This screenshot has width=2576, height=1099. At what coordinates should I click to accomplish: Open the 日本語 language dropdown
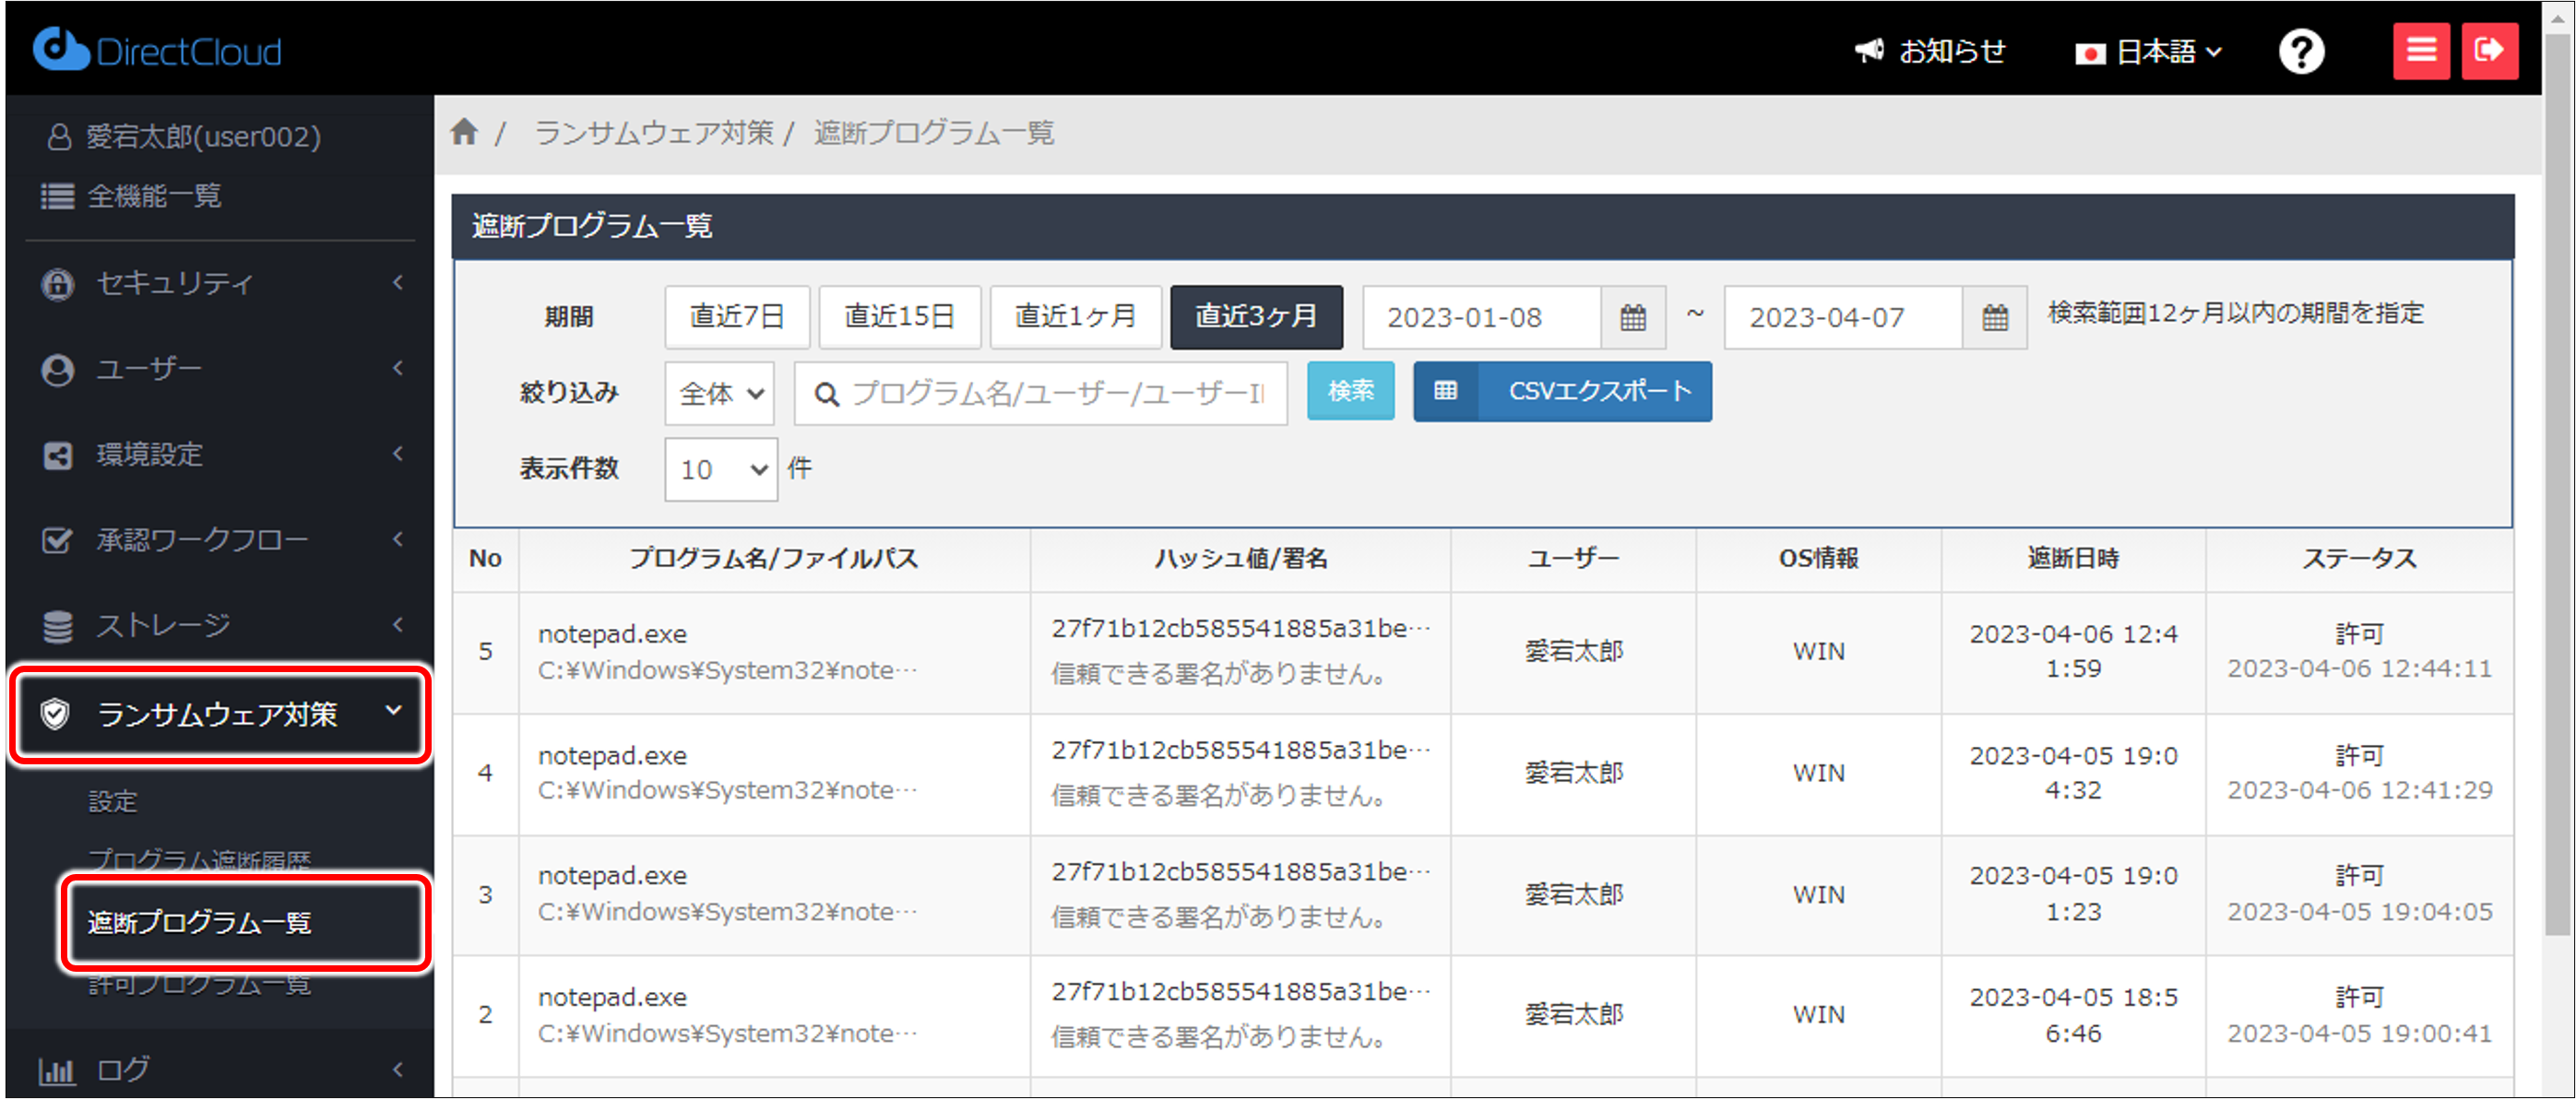coord(2149,51)
